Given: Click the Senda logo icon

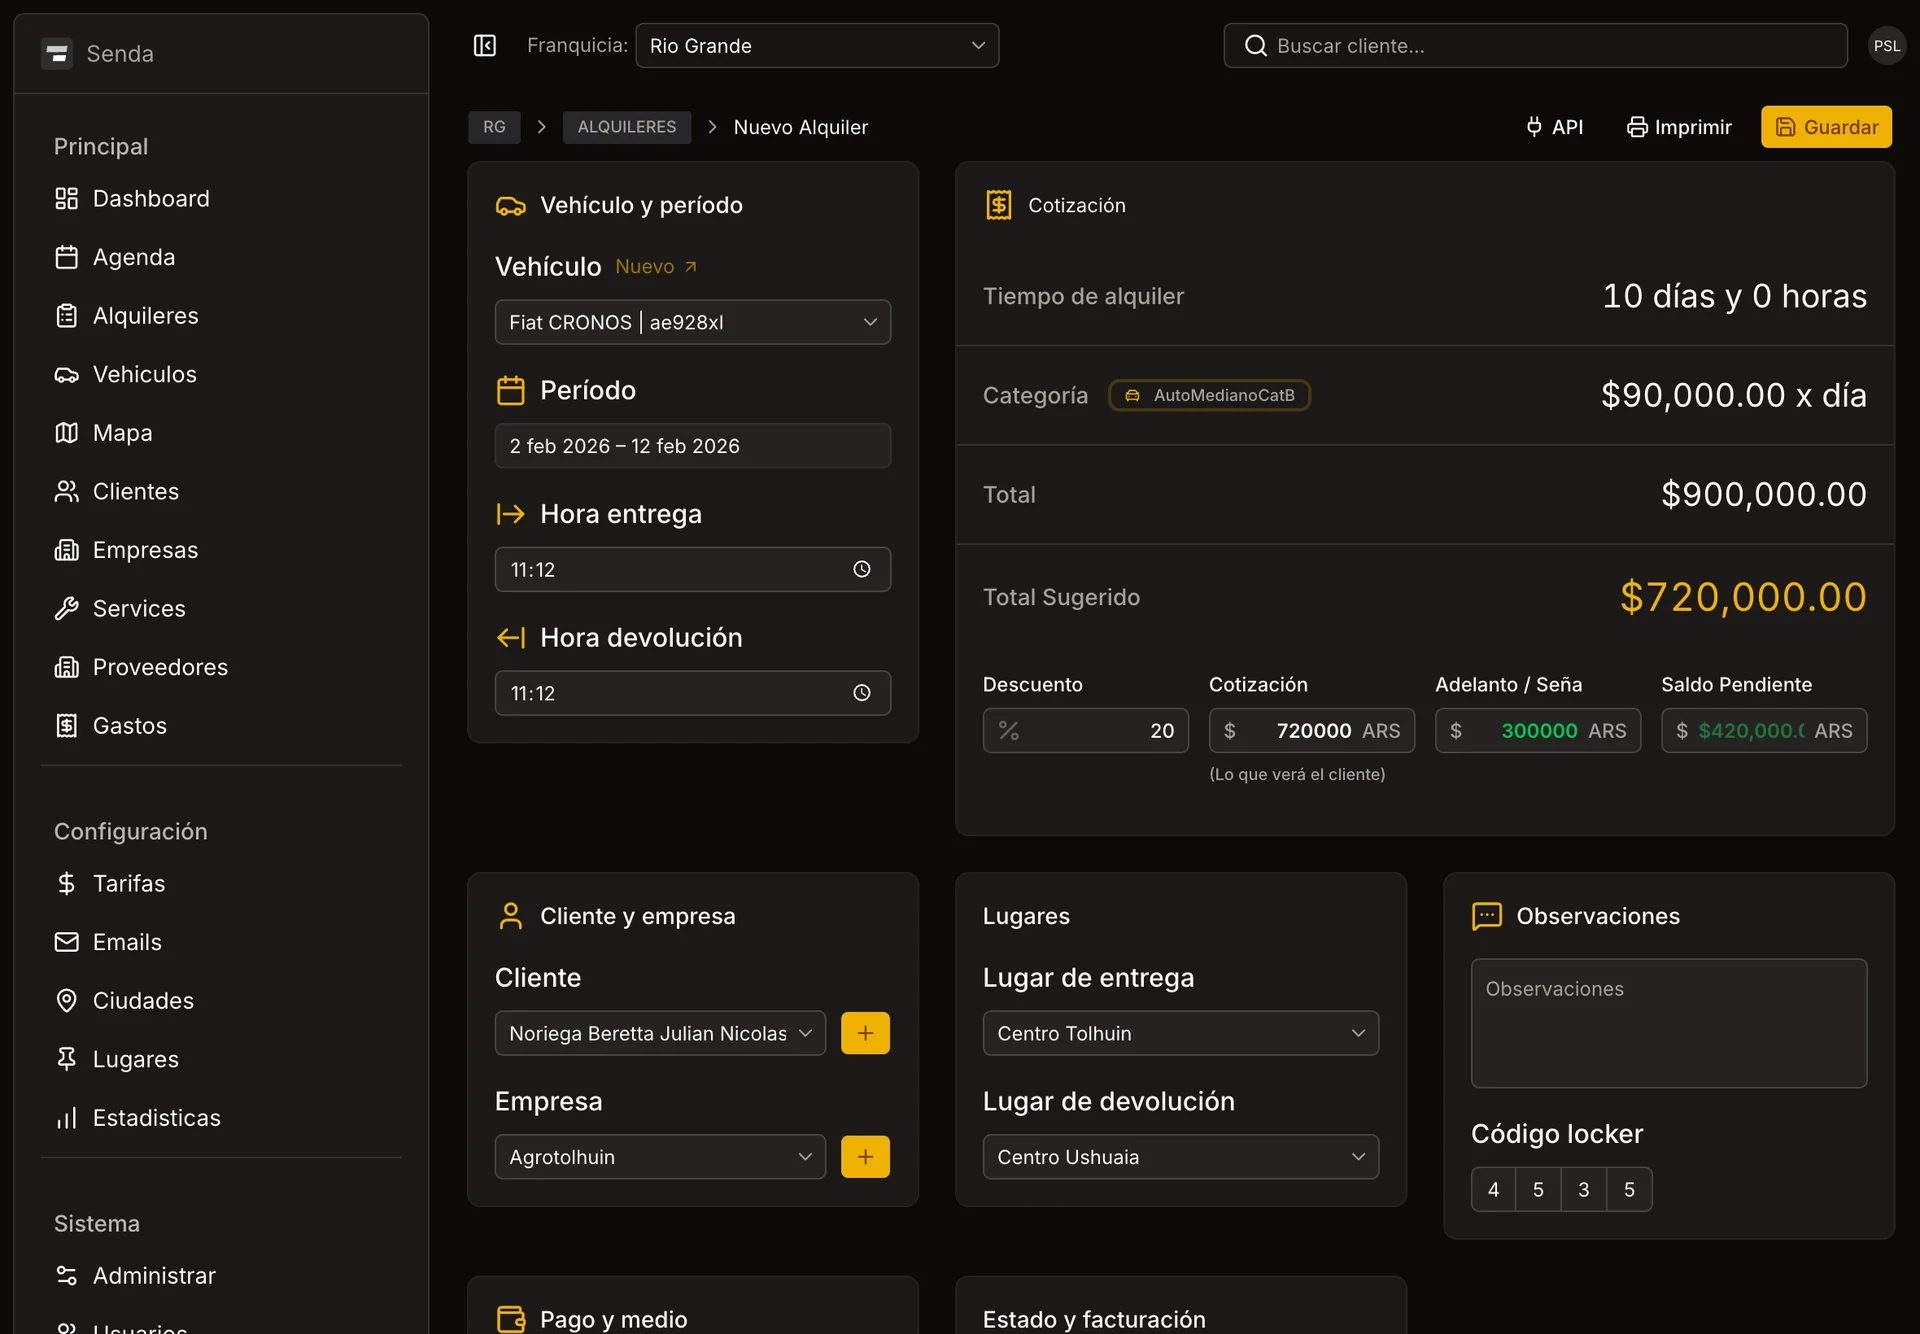Looking at the screenshot, I should [57, 53].
